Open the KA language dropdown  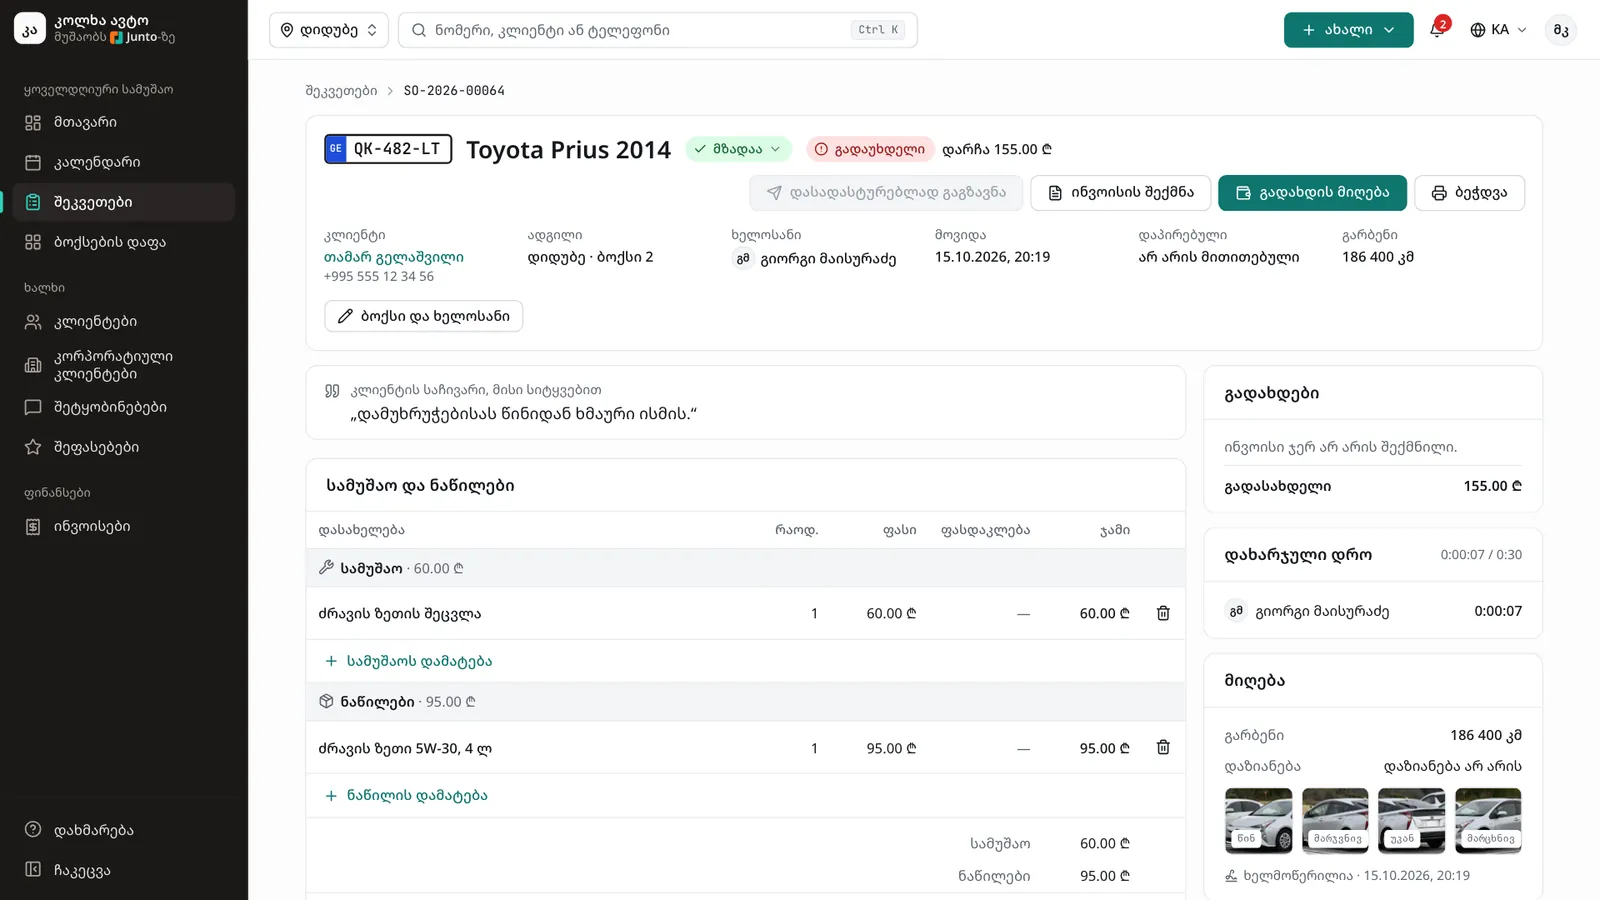click(x=1498, y=30)
